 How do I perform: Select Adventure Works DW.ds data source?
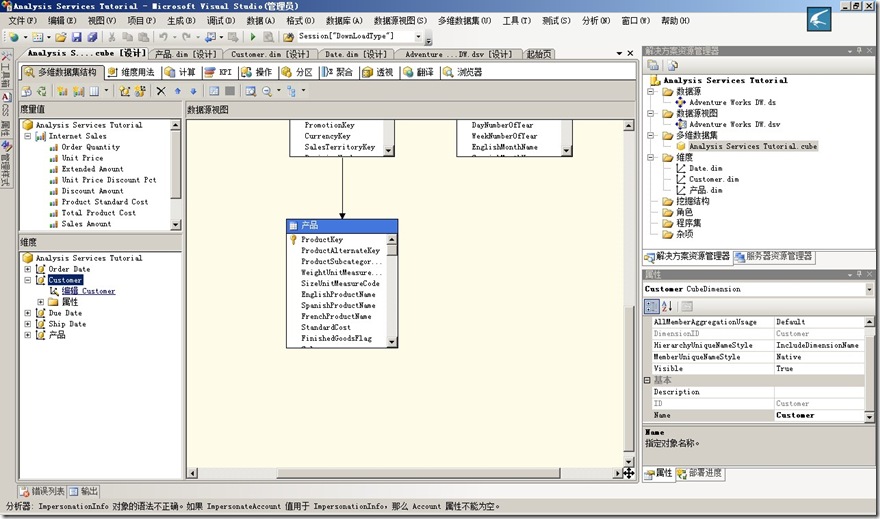click(x=732, y=102)
